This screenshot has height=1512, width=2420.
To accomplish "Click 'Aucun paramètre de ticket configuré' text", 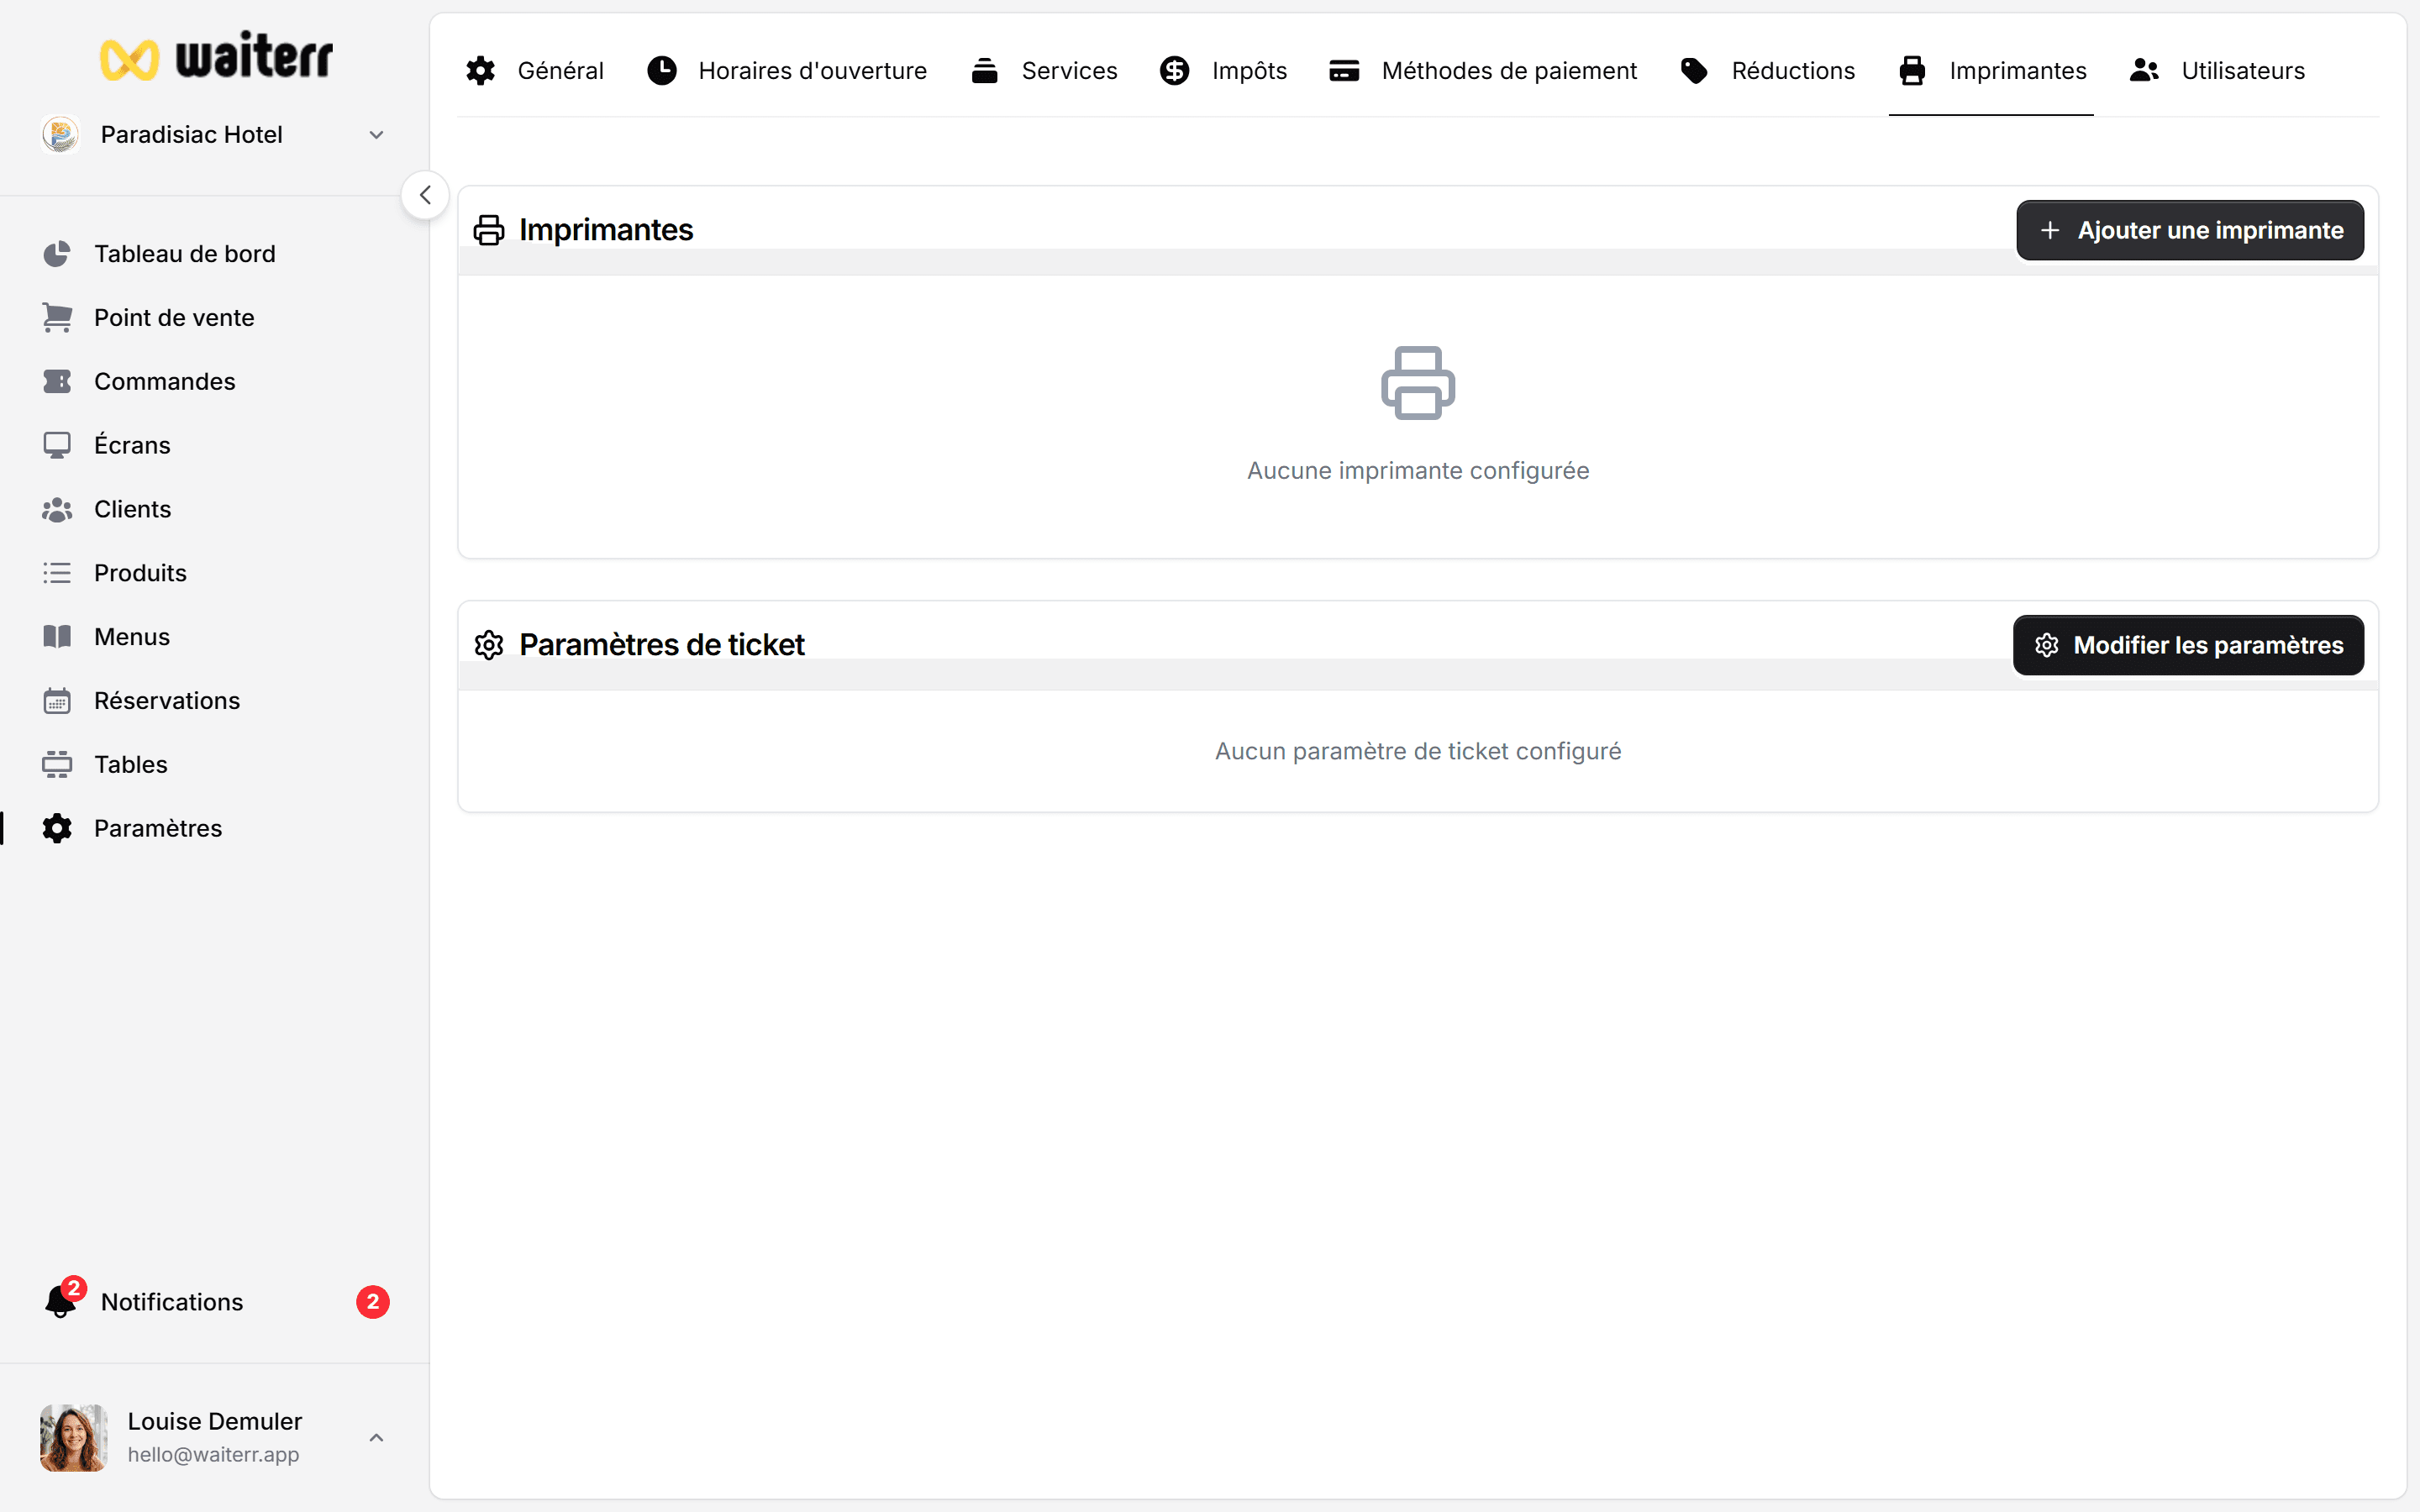I will (x=1418, y=751).
